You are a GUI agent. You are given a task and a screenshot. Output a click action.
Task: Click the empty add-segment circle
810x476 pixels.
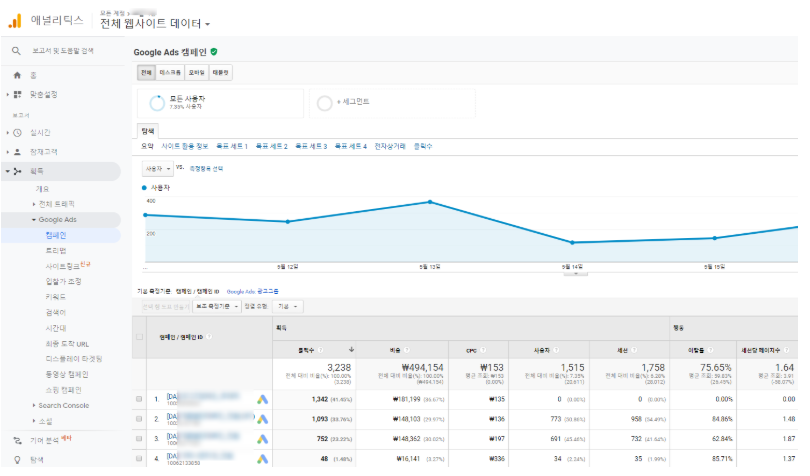click(x=324, y=103)
